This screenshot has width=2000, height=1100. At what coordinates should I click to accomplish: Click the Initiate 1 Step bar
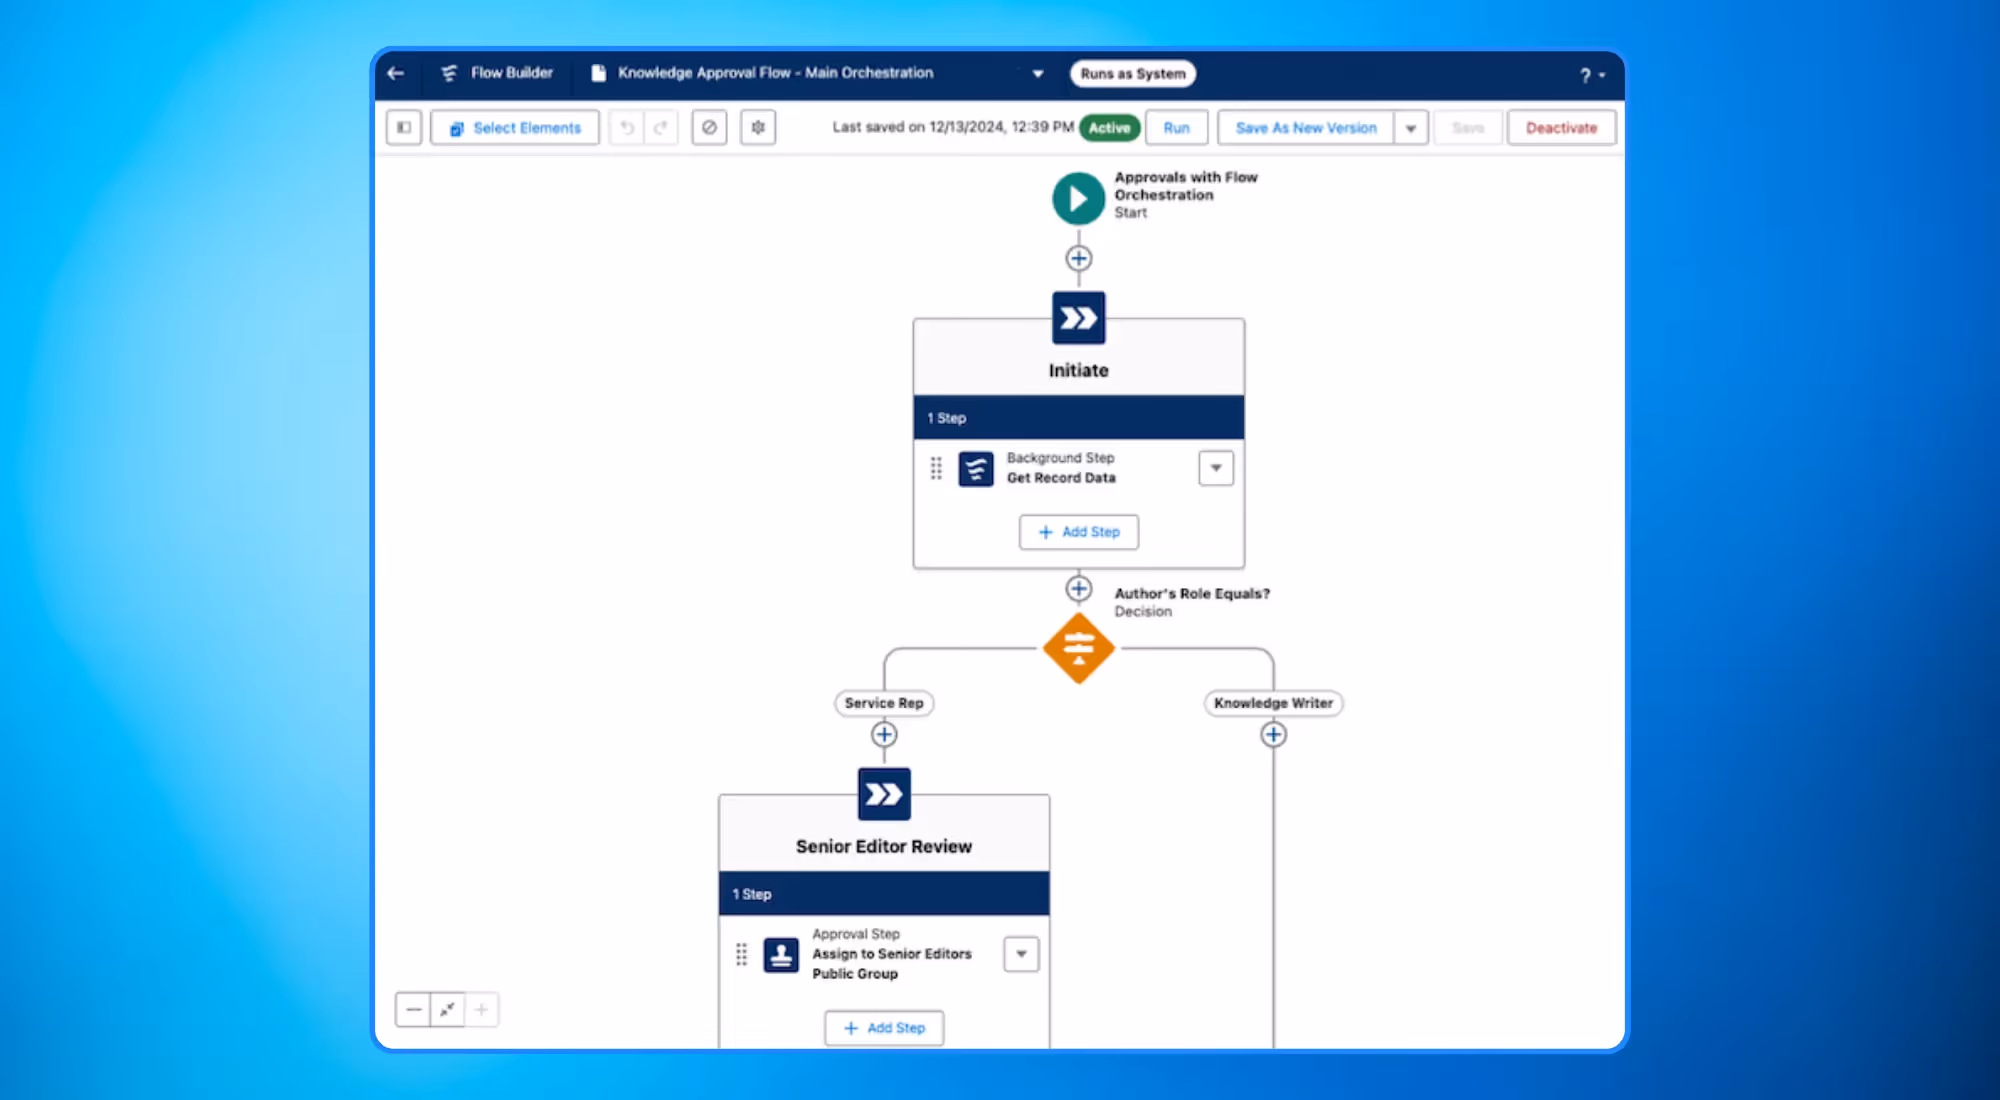(1078, 418)
